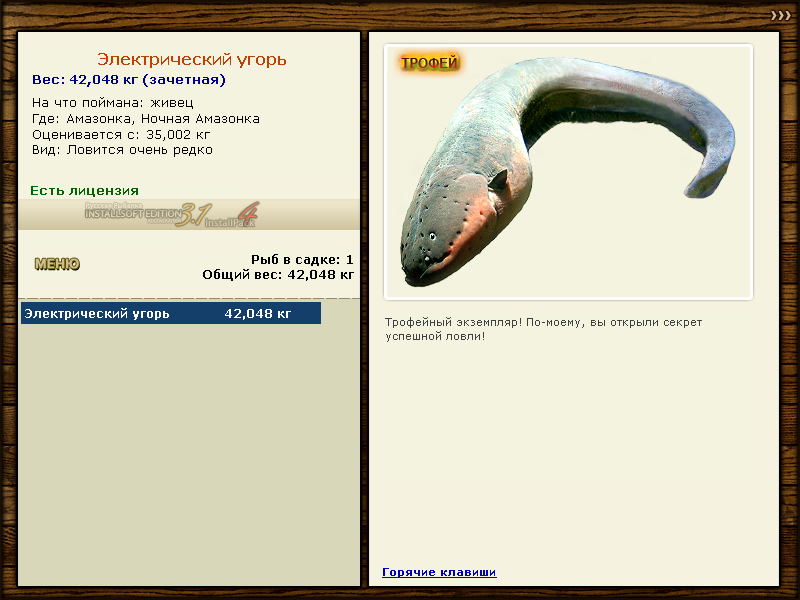Open the МЕНЮ button

pyautogui.click(x=57, y=264)
